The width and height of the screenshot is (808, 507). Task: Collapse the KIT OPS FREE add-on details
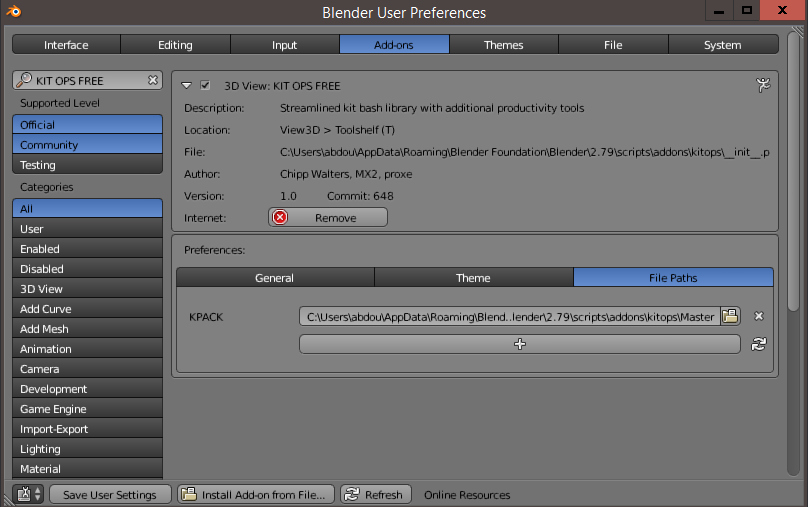coord(187,86)
